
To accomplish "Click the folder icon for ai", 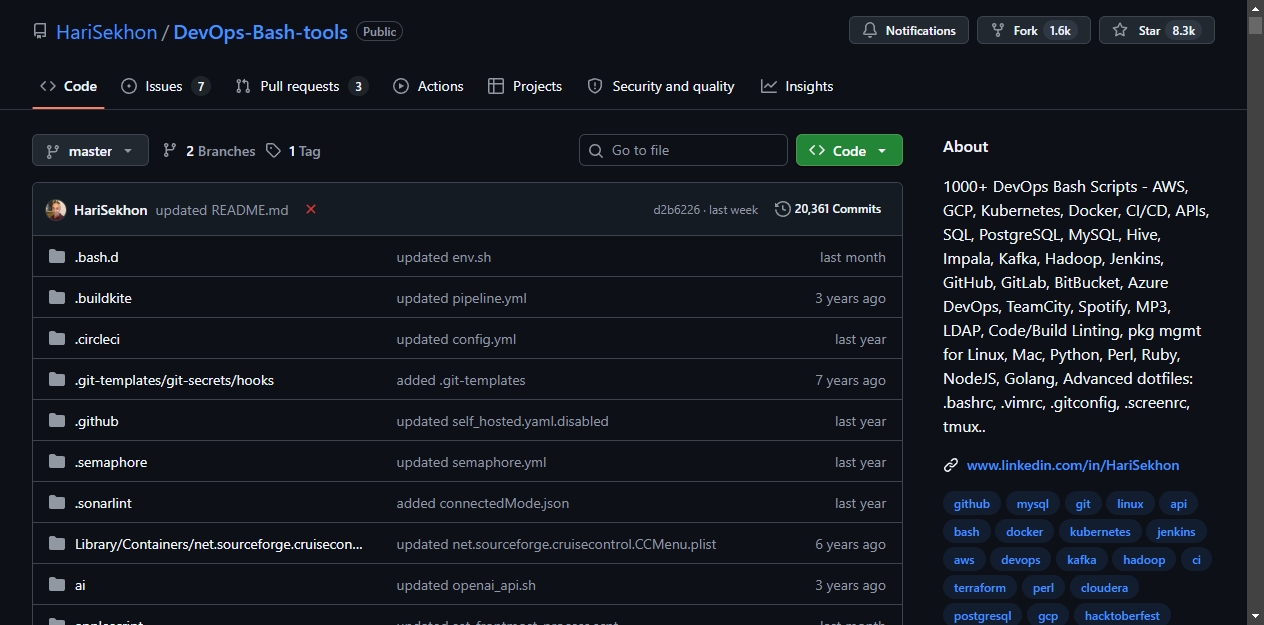I will [x=57, y=585].
